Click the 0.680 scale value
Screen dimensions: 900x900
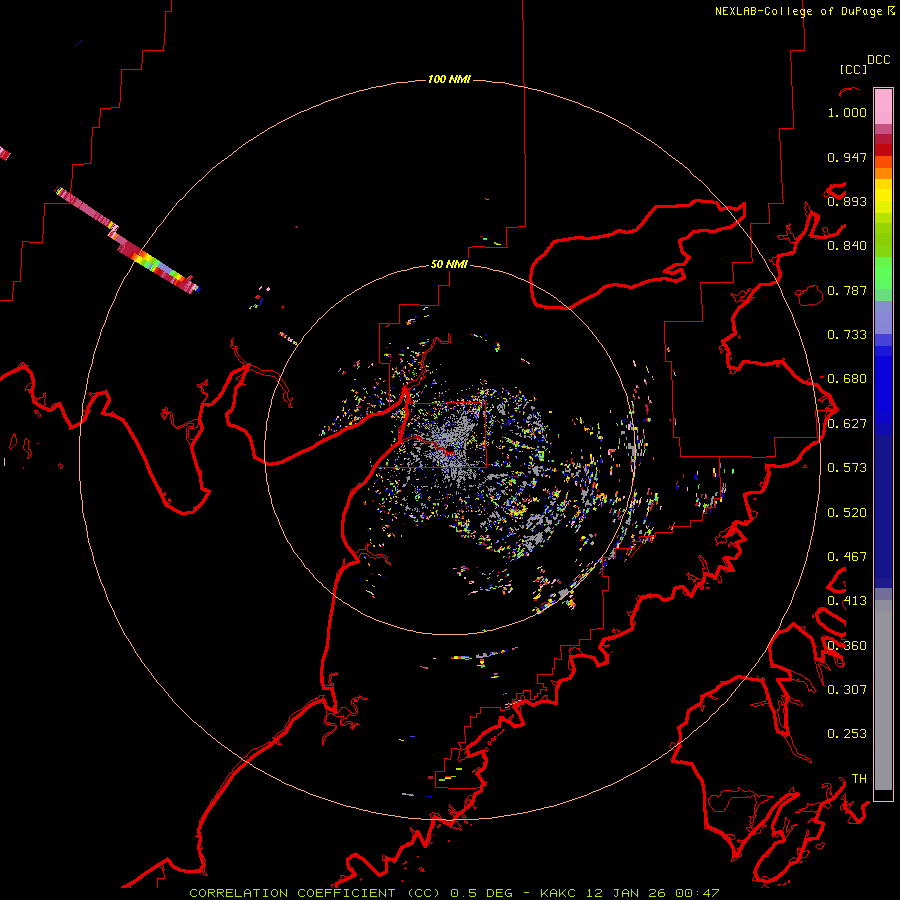point(847,379)
